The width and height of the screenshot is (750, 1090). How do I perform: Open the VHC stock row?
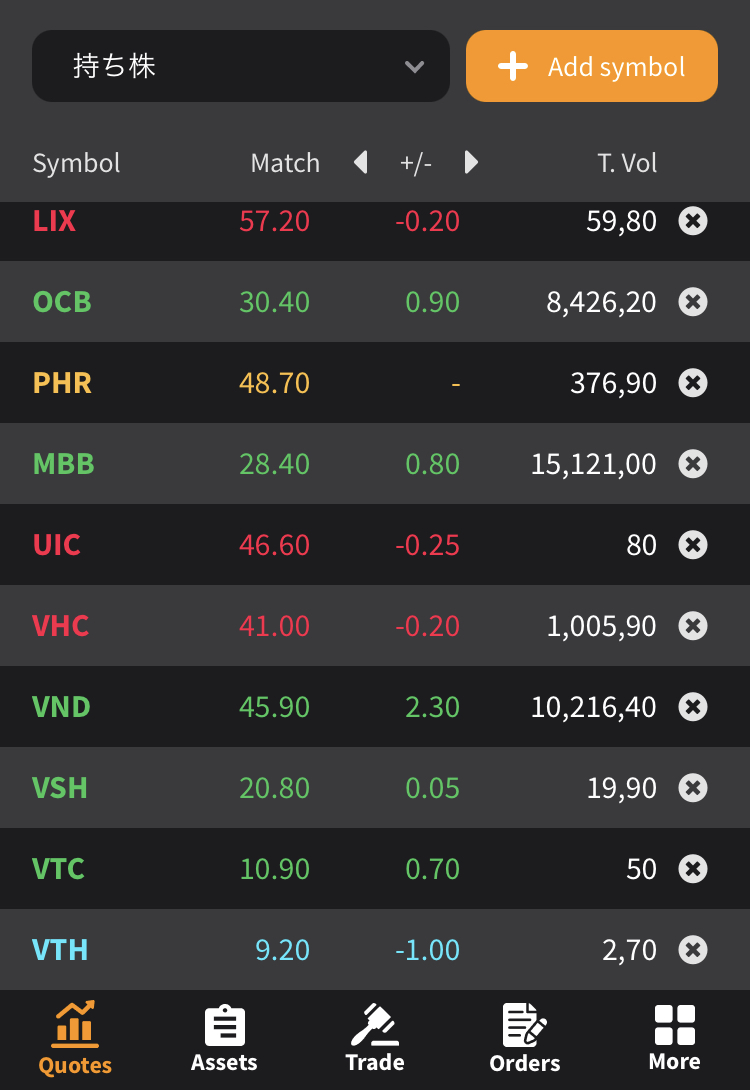pos(375,626)
